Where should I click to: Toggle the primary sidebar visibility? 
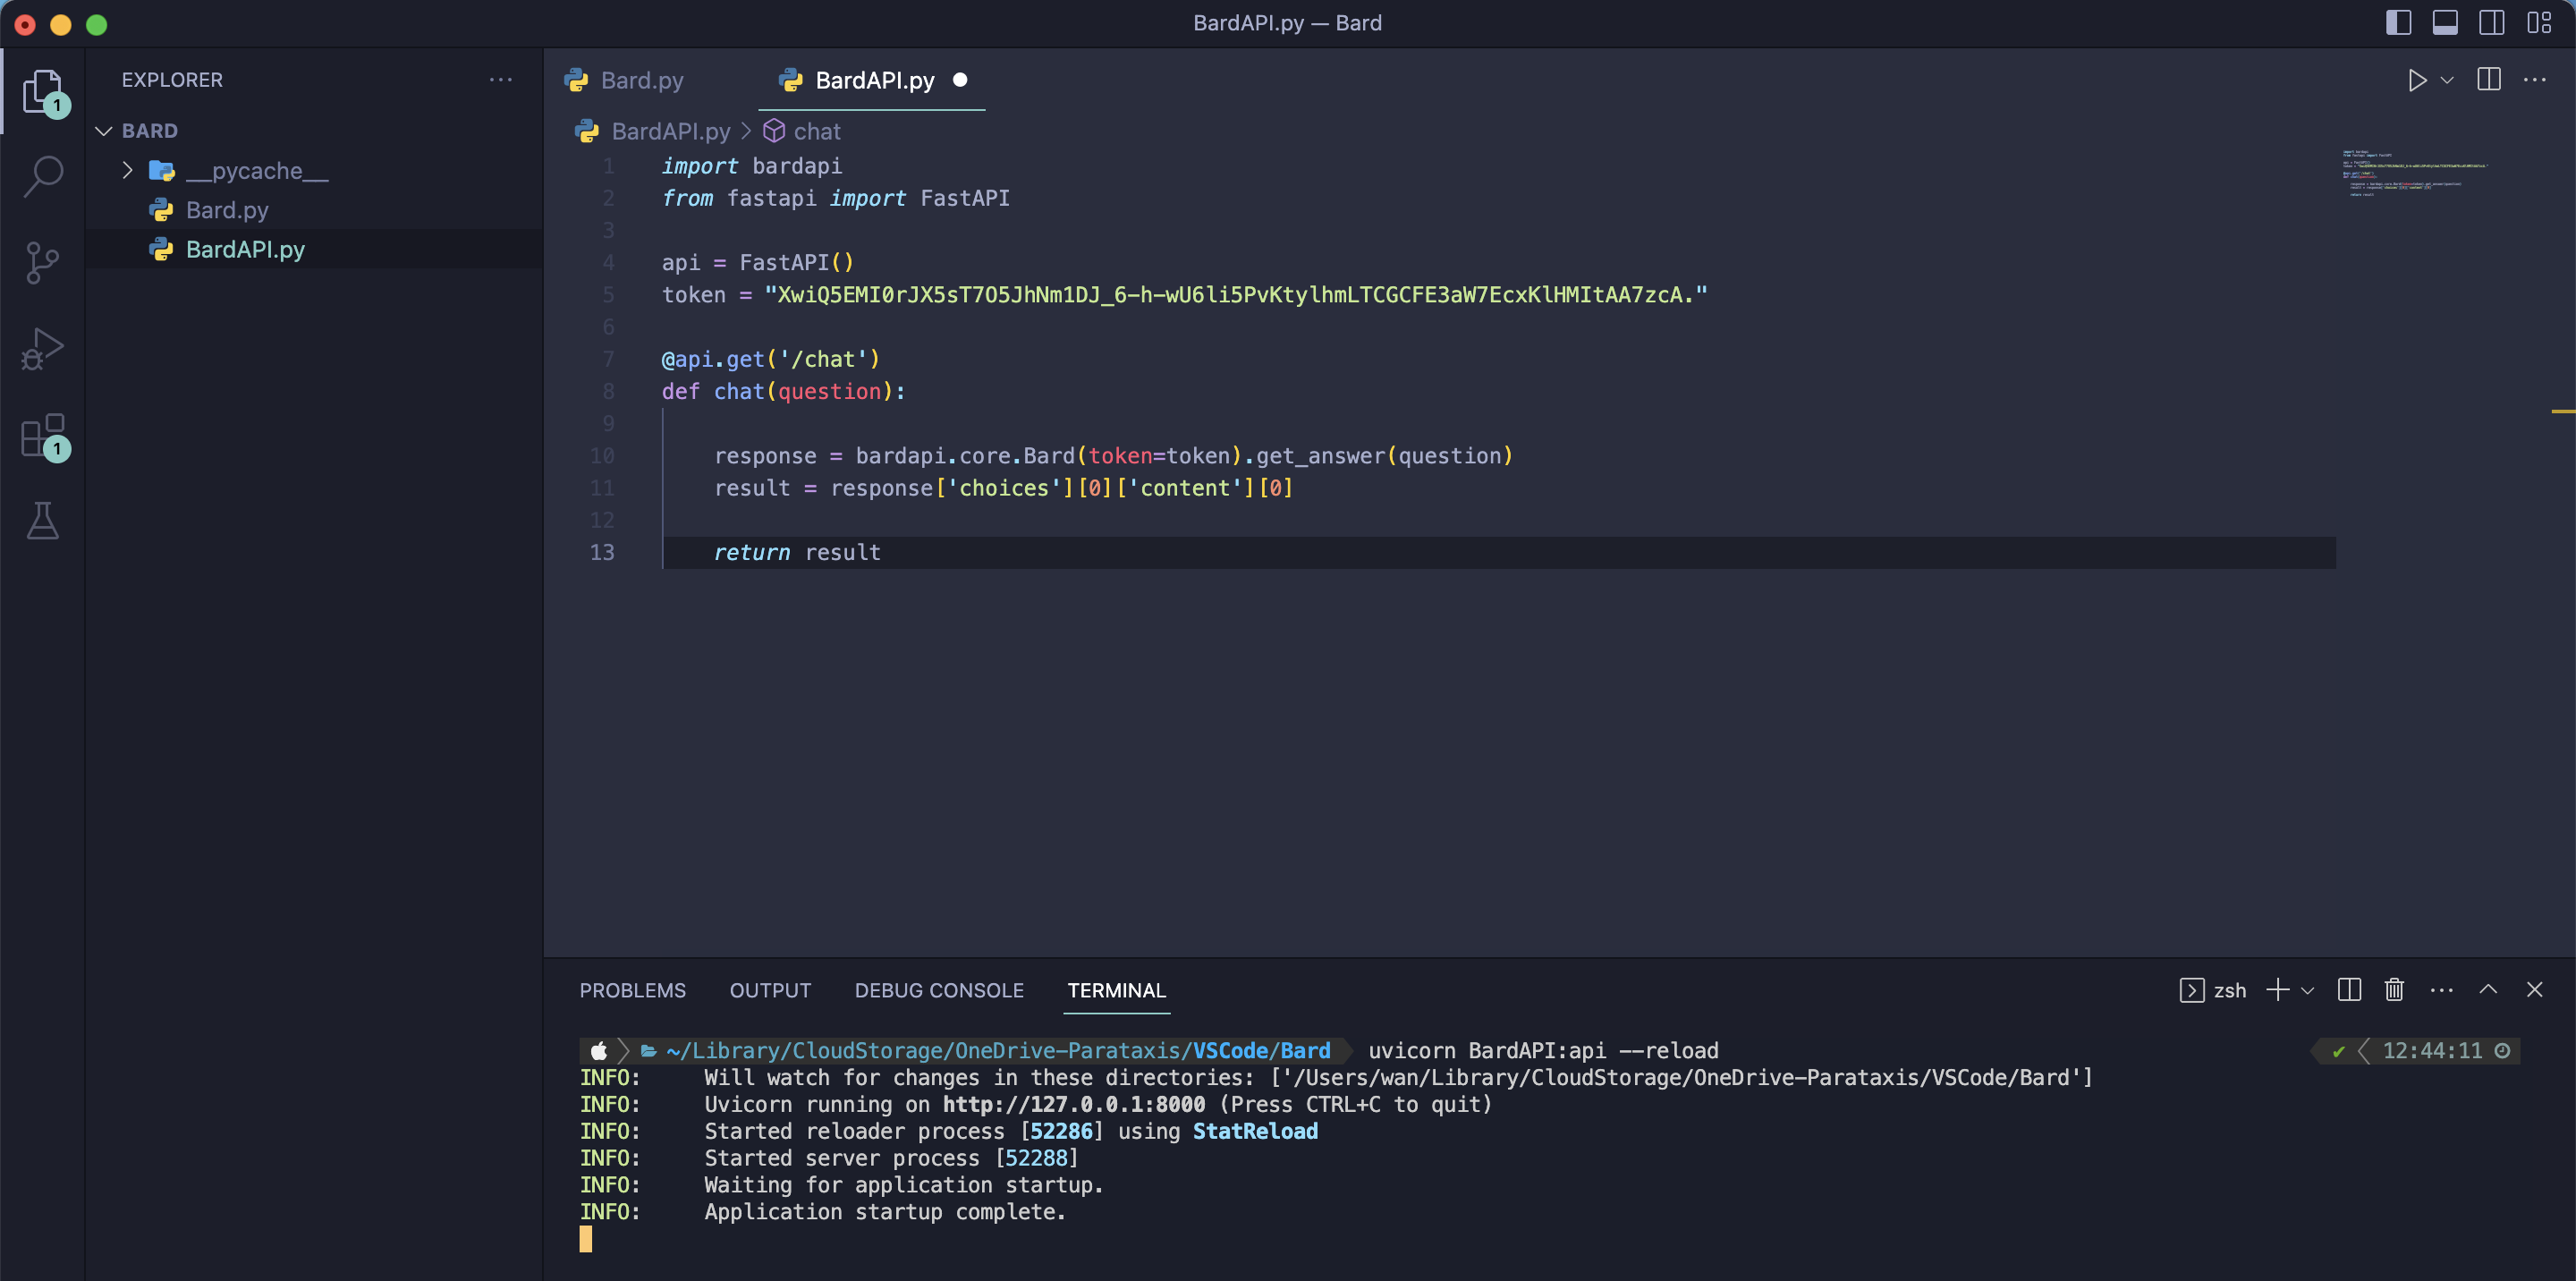point(2398,23)
